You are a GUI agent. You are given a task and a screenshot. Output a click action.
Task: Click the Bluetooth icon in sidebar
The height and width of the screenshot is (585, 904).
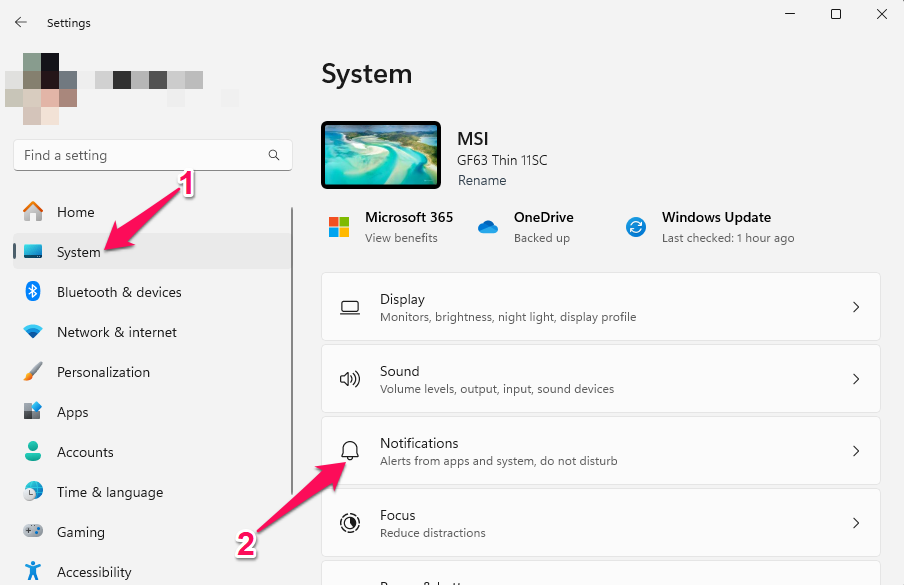[x=33, y=292]
